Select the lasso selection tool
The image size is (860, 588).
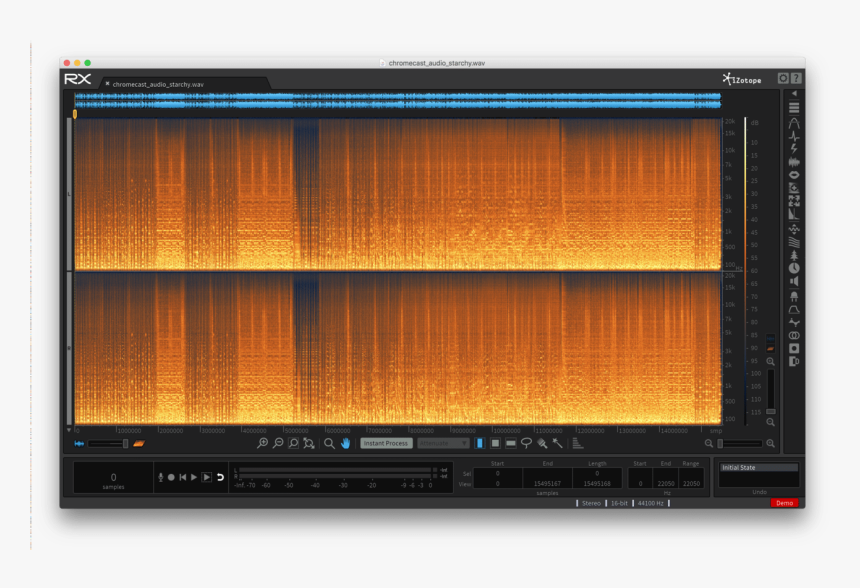click(x=526, y=443)
